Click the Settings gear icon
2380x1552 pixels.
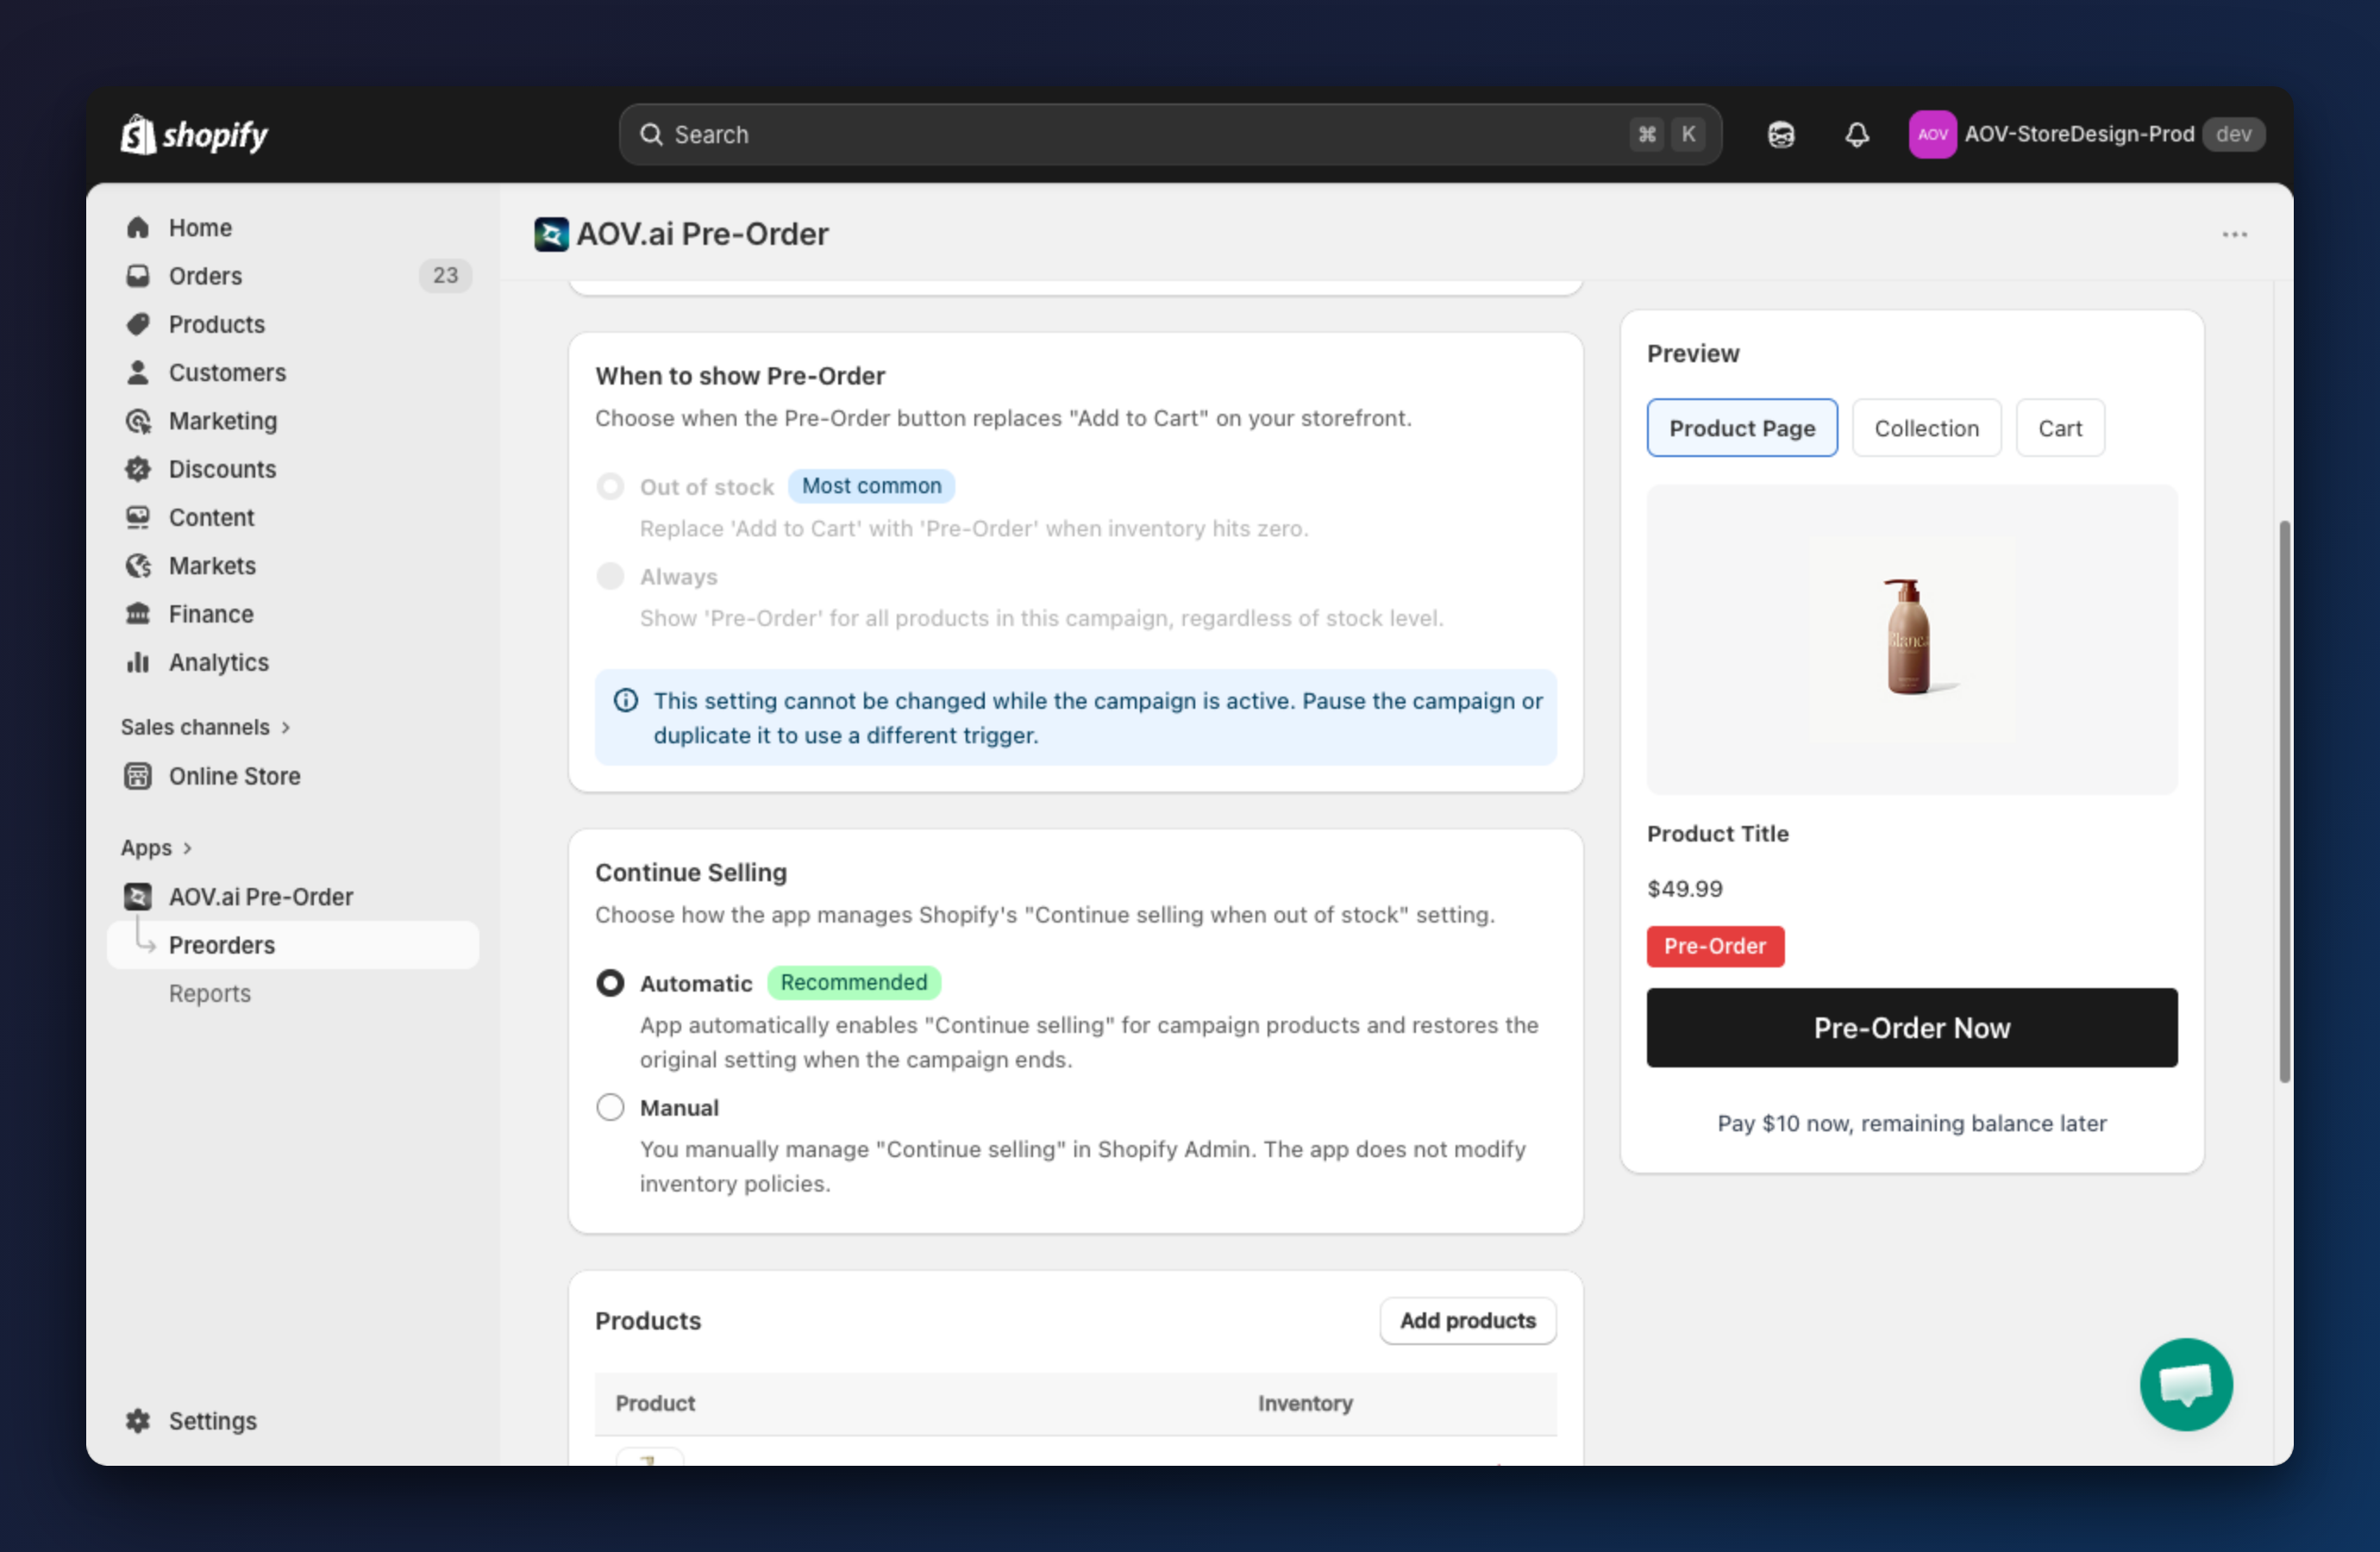coord(138,1421)
